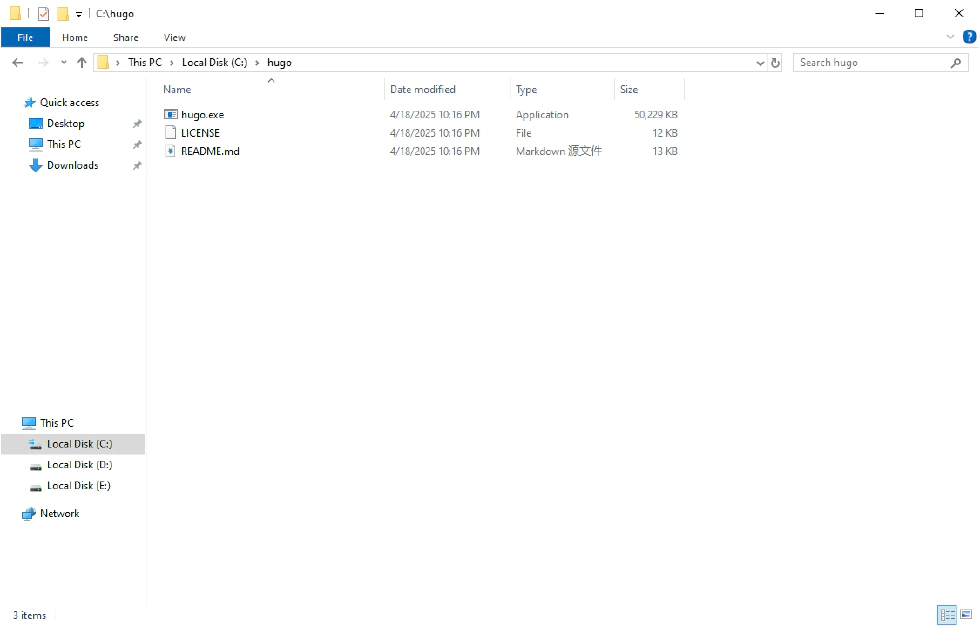Sort files by Date modified column

click(x=423, y=89)
